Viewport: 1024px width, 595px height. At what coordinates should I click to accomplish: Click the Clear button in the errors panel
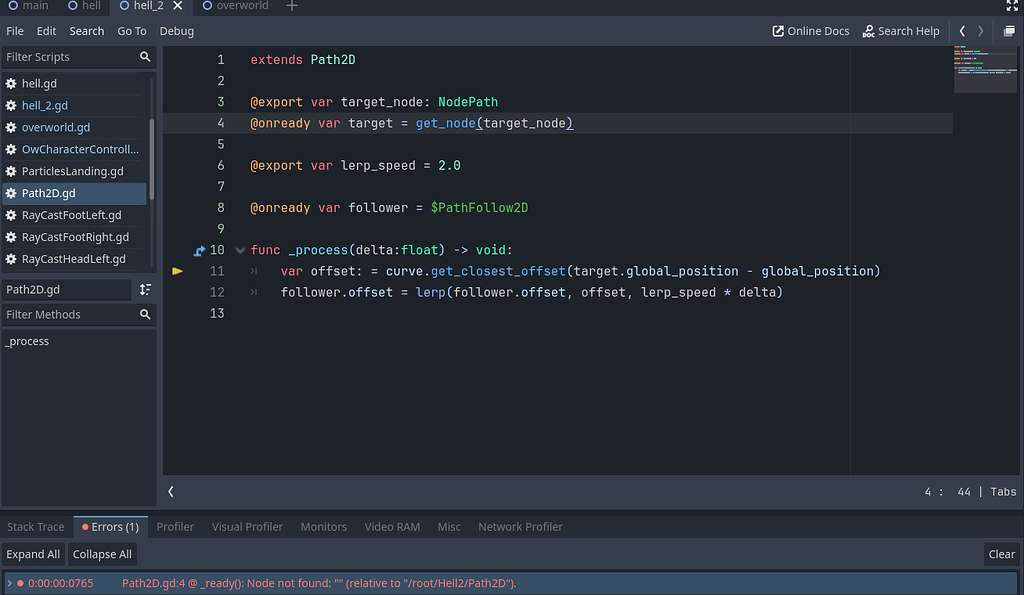point(1001,553)
